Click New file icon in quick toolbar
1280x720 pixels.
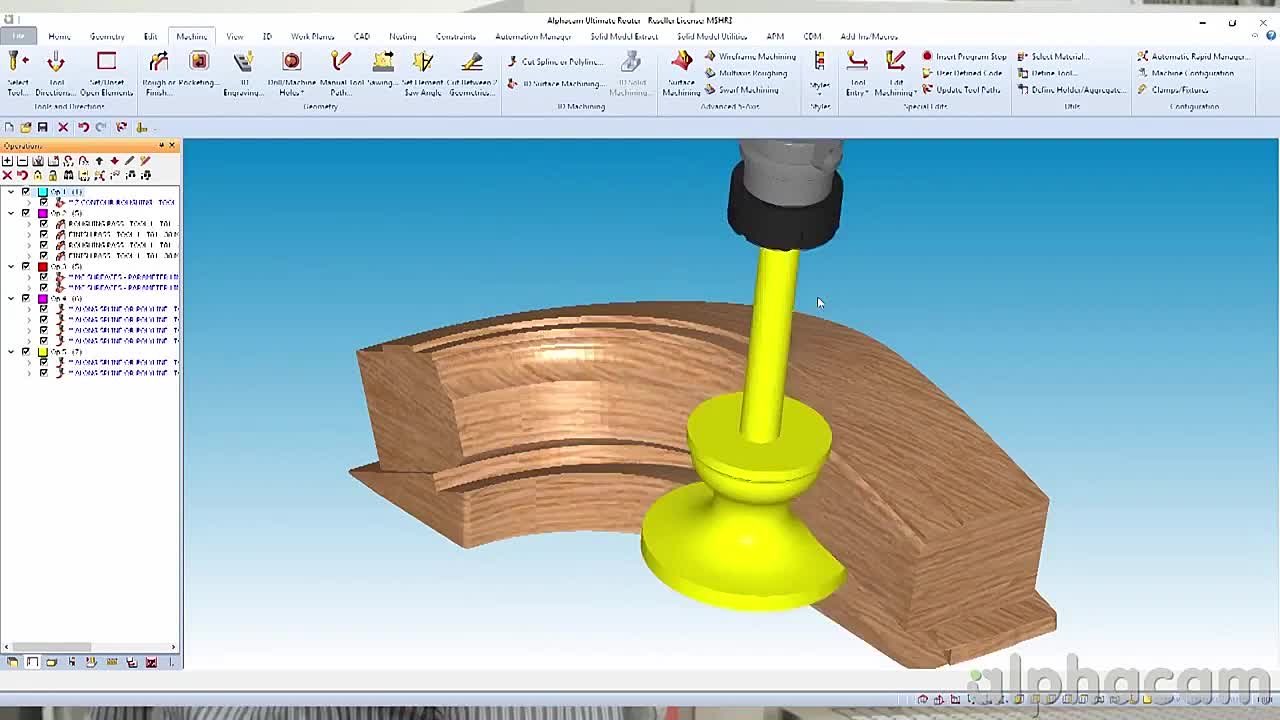coord(9,127)
